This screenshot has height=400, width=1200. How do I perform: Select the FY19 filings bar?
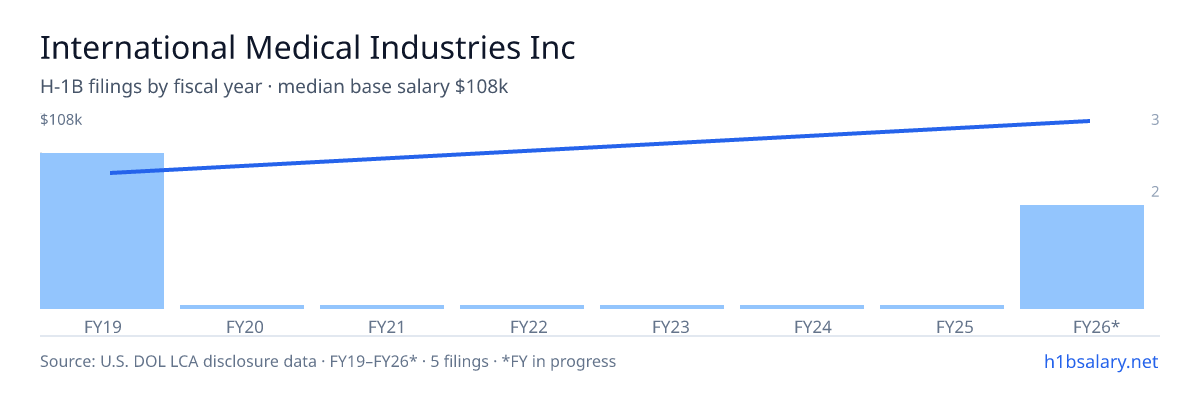tap(102, 231)
